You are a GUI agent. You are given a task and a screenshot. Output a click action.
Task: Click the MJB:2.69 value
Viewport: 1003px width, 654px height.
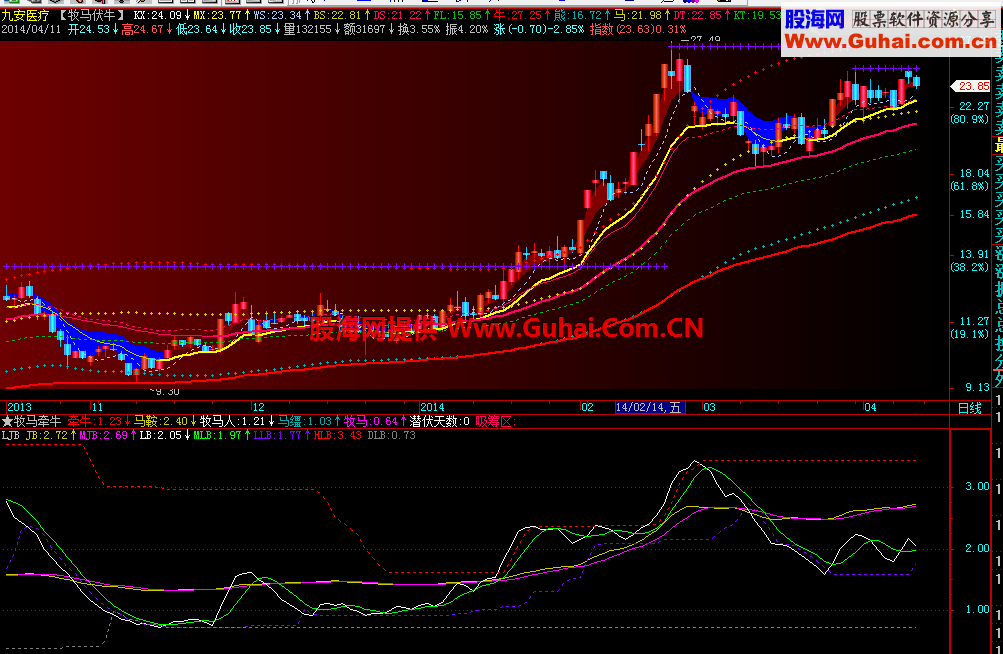point(103,436)
